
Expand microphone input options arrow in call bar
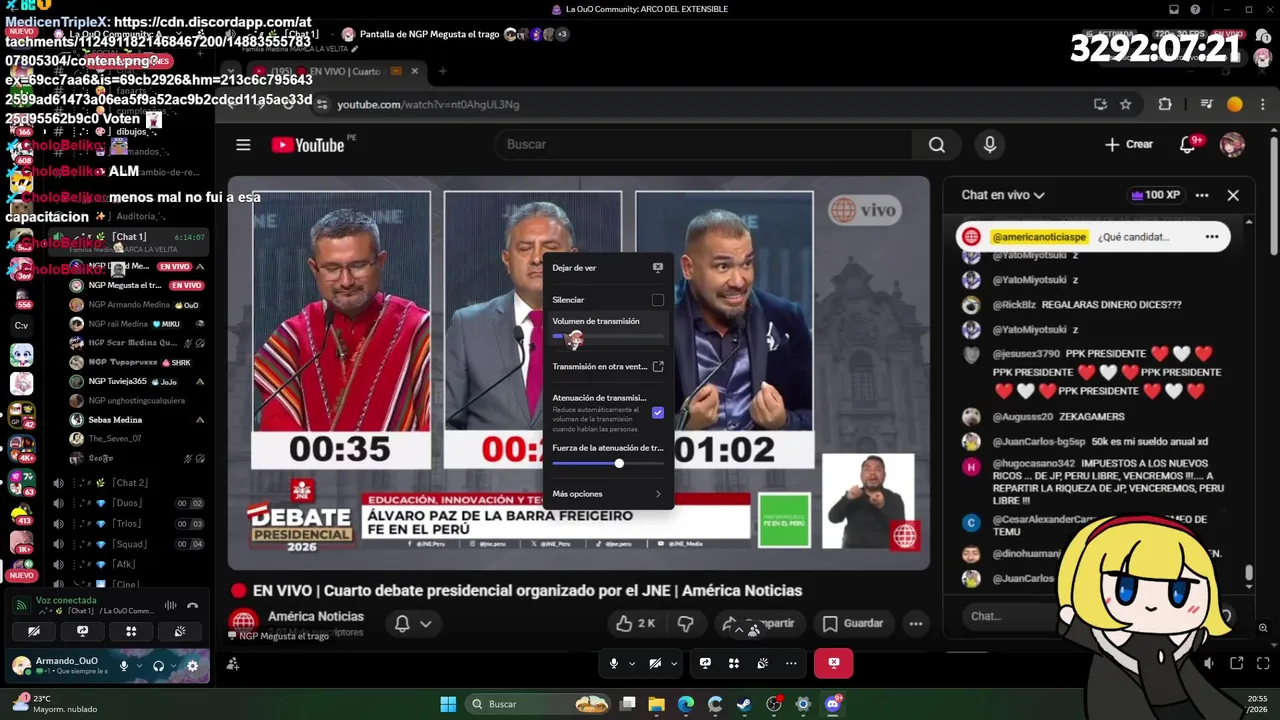click(x=631, y=663)
